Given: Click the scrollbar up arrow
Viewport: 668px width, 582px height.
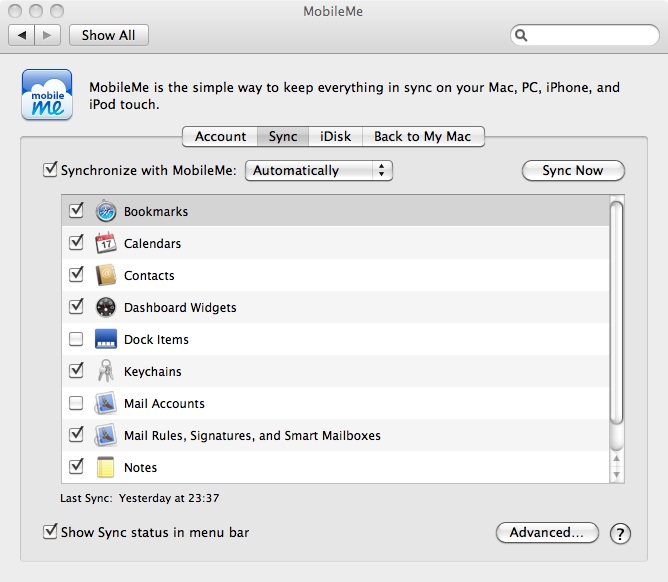Looking at the screenshot, I should [616, 459].
